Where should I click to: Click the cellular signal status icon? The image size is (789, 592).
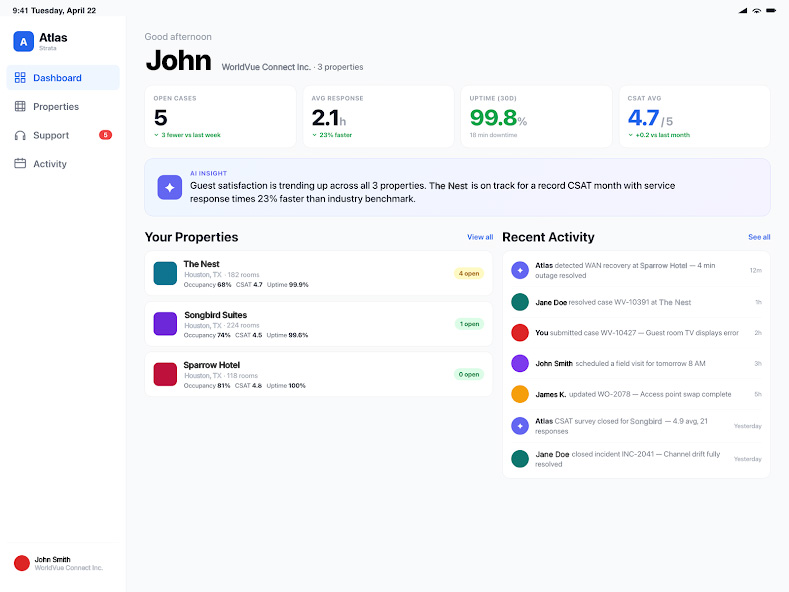point(743,11)
